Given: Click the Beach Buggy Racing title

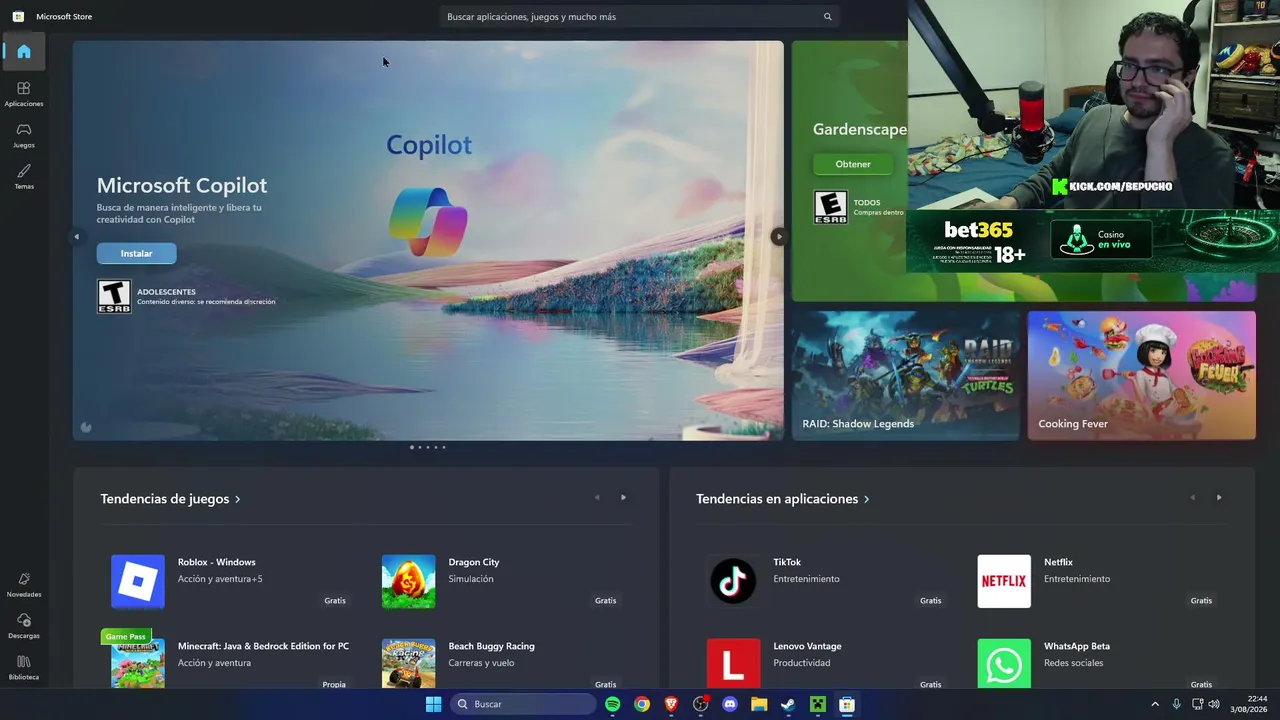Looking at the screenshot, I should 491,646.
